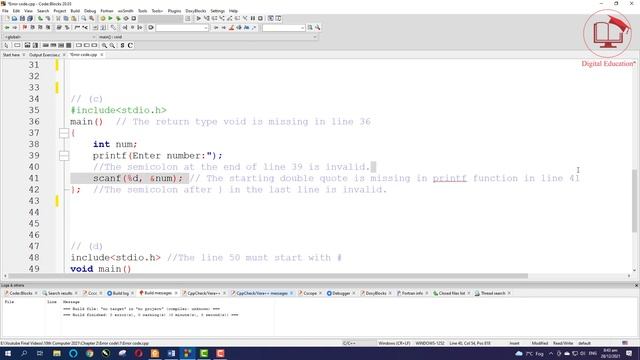Click the Zoom in magnifier icon
This screenshot has height=360, width=640.
coord(104,45)
